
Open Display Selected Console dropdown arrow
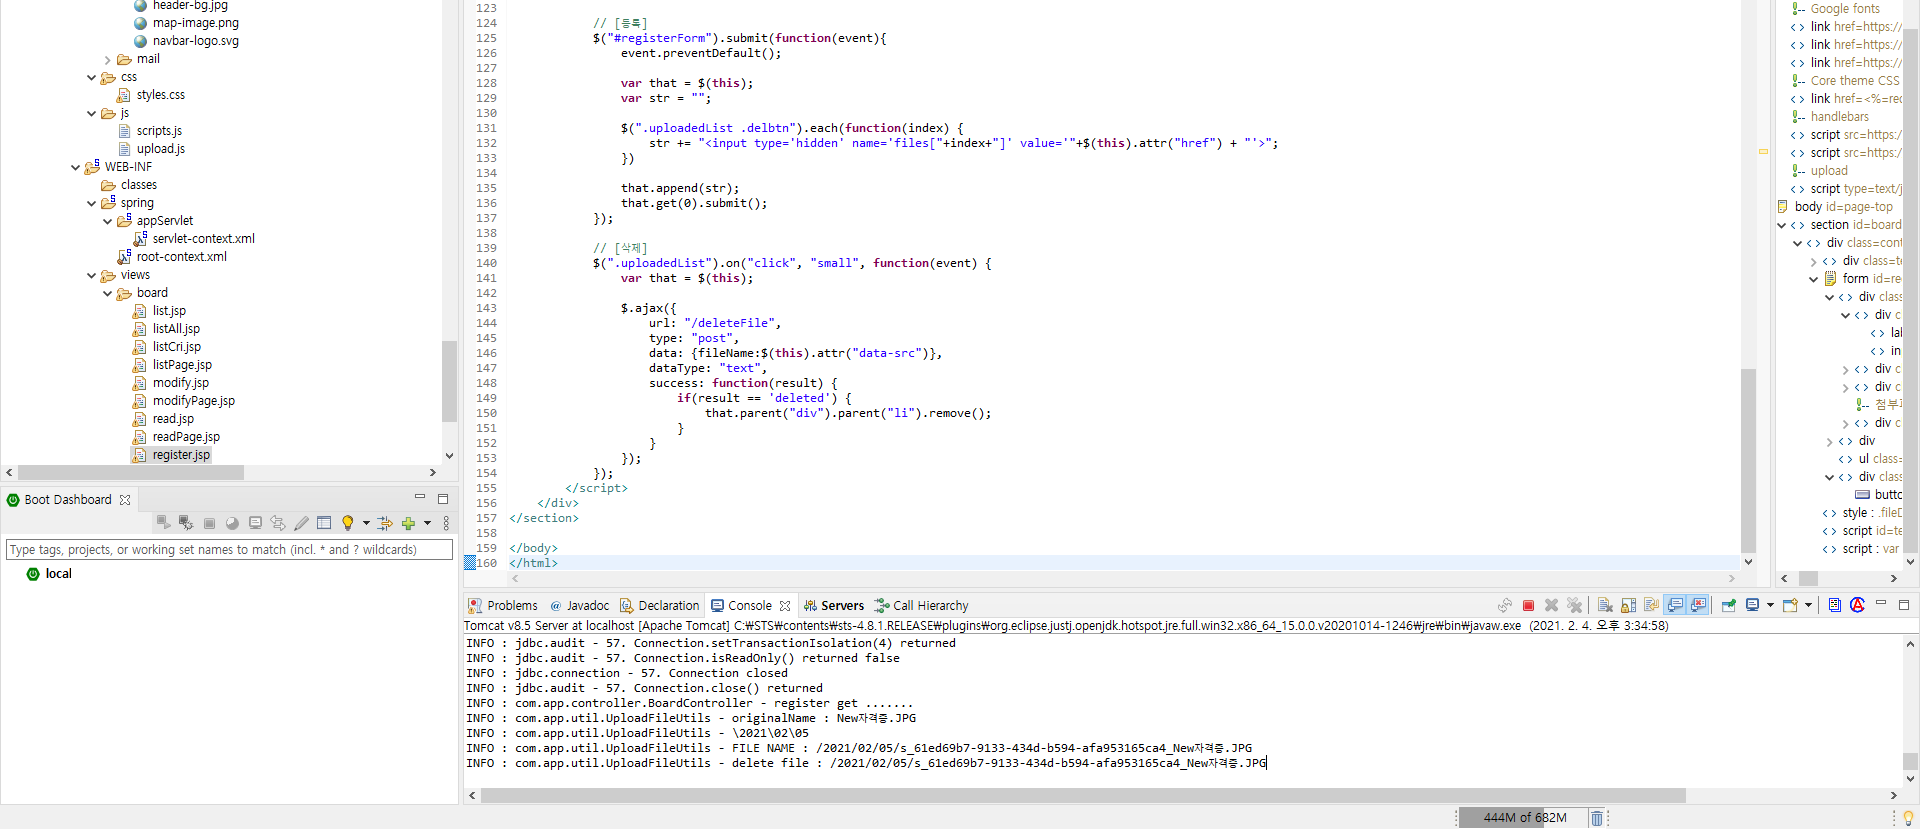coord(1770,605)
